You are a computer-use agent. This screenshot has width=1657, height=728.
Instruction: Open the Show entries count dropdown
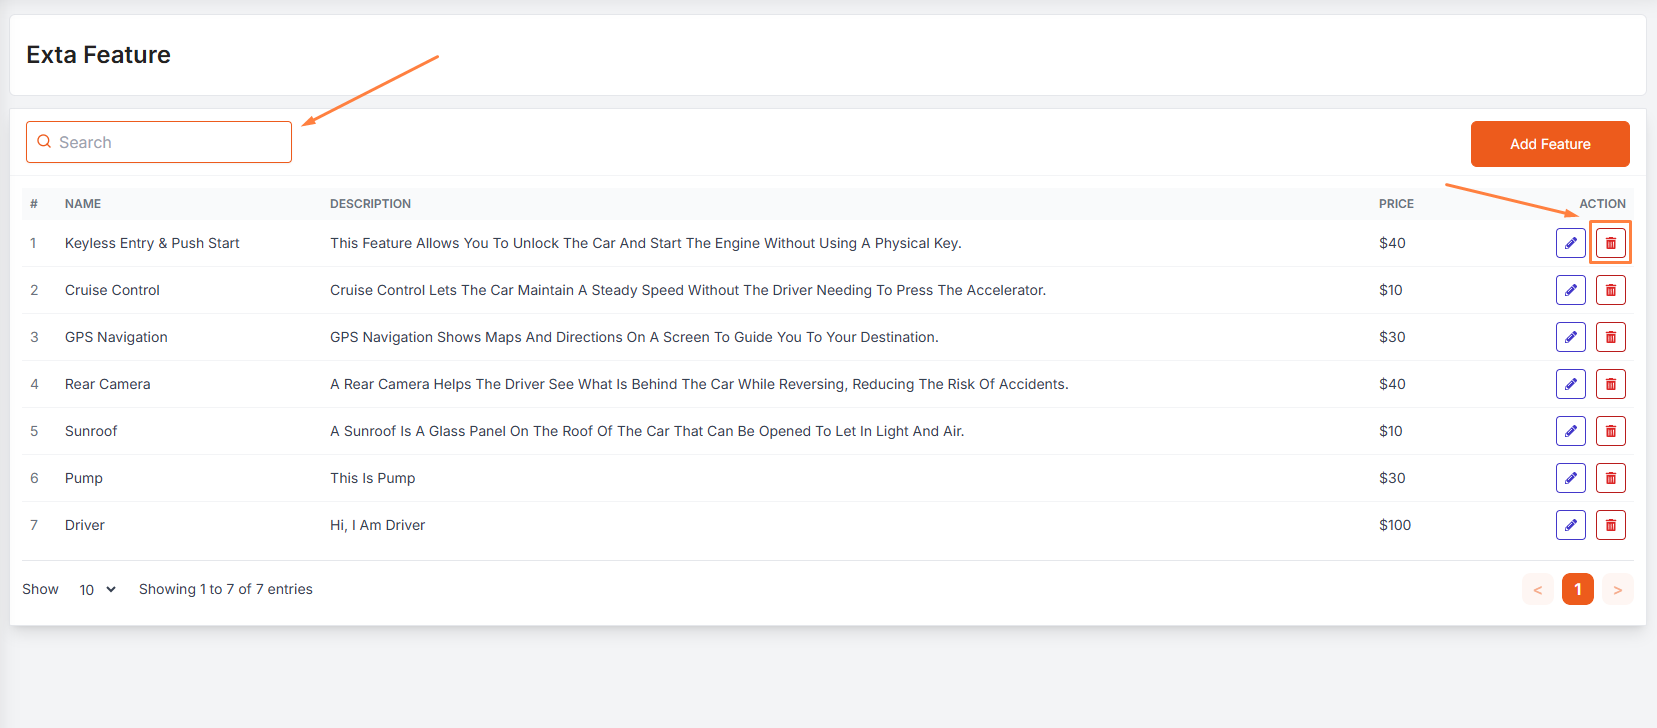[x=97, y=590]
